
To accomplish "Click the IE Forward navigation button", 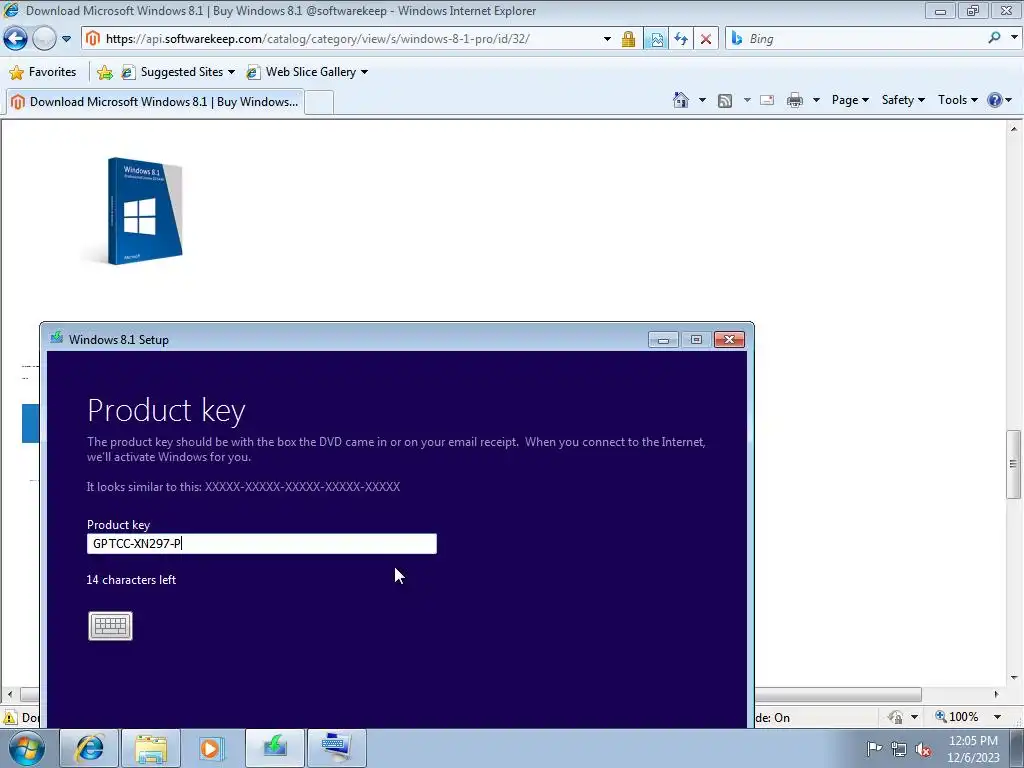I will (44, 39).
